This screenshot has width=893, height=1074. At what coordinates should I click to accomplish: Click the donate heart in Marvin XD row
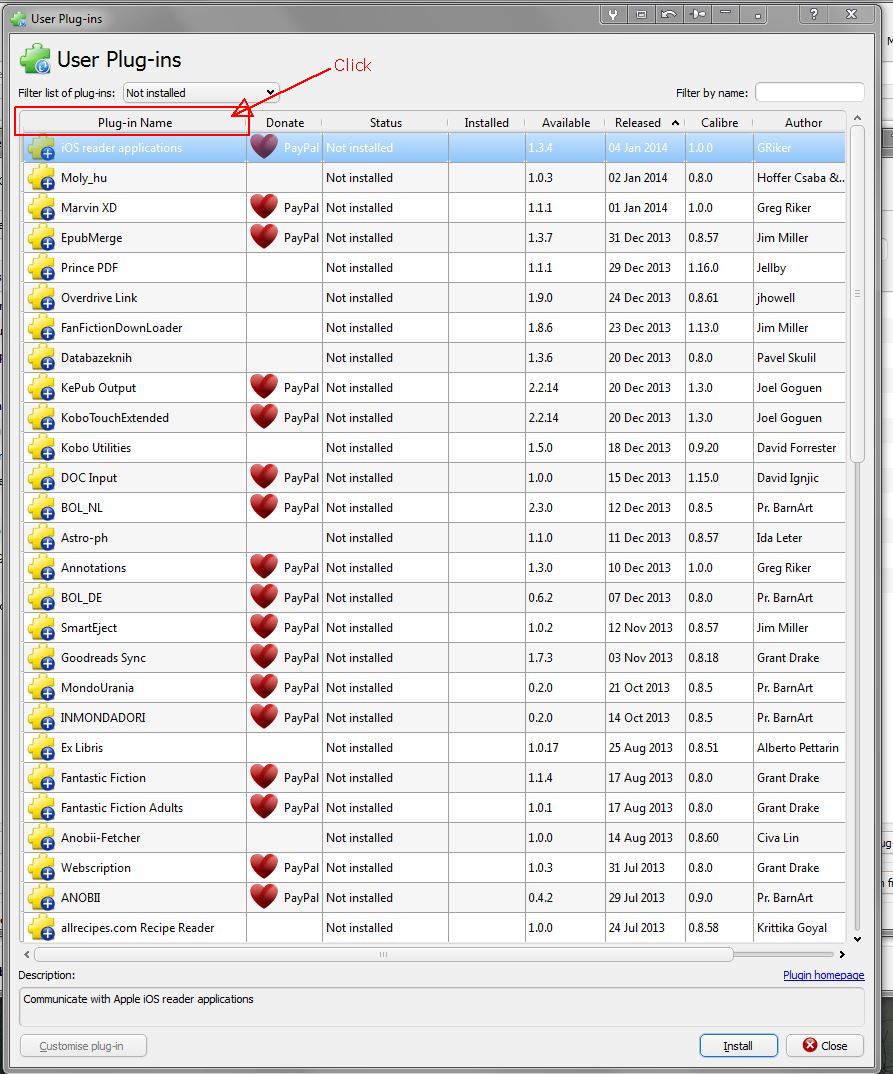point(264,207)
